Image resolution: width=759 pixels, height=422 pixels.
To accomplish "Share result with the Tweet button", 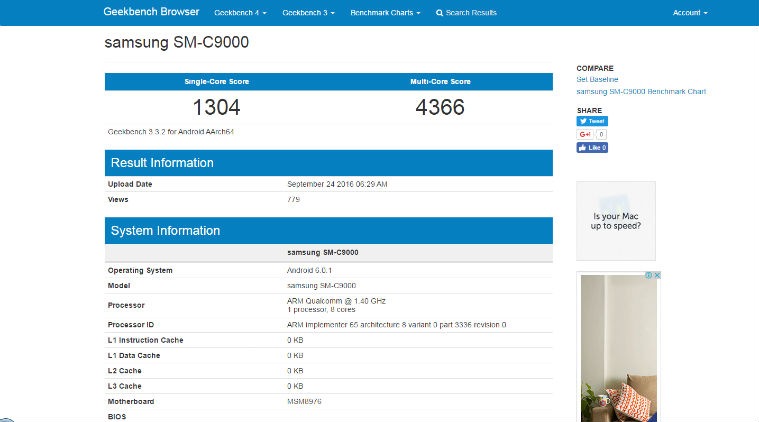I will (x=592, y=121).
